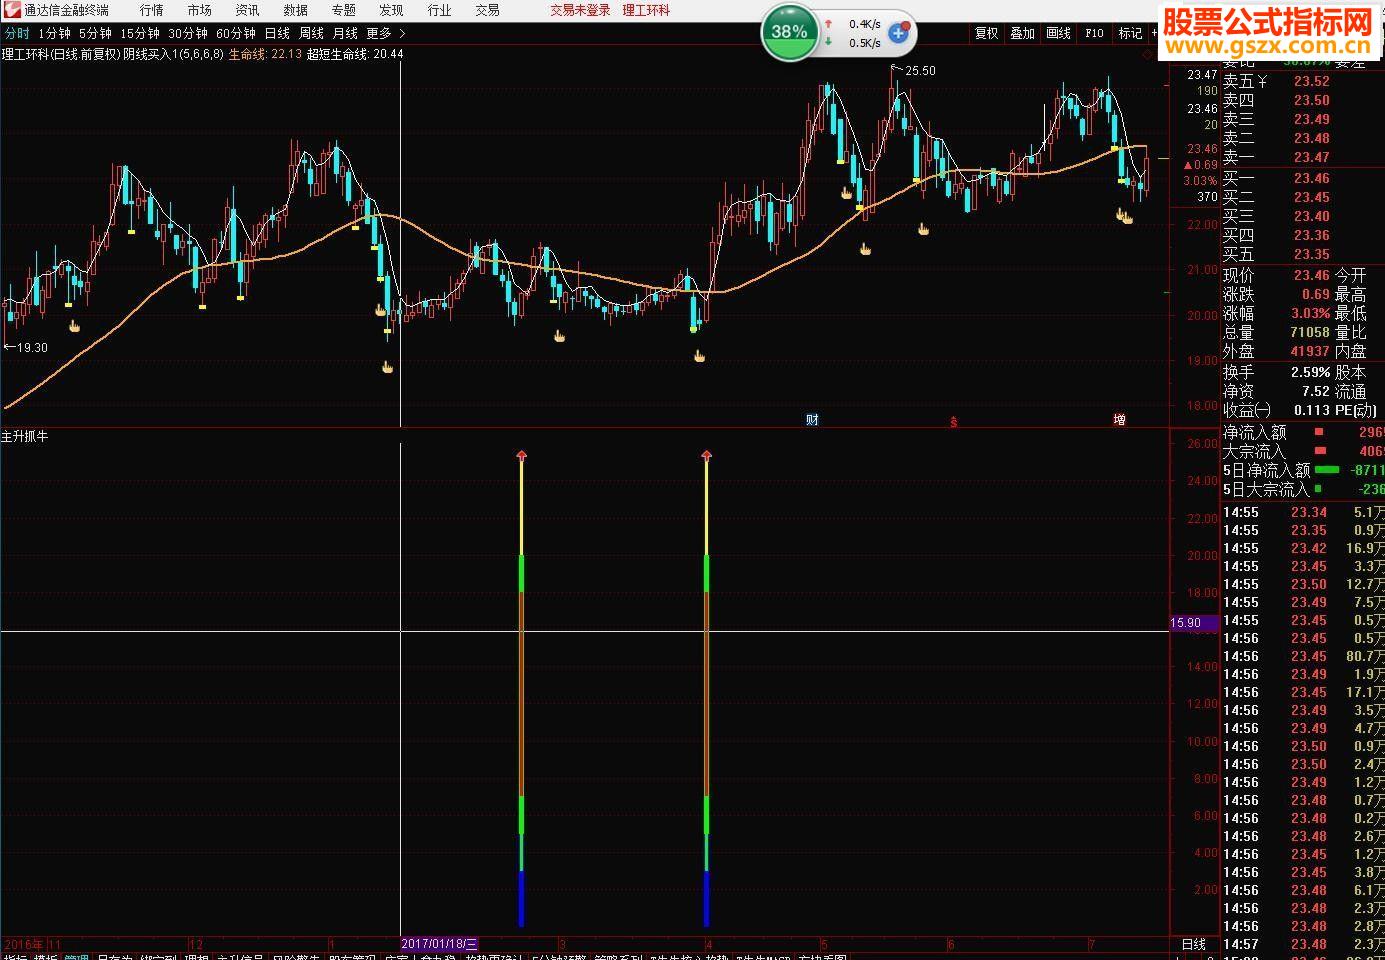
Task: Open the 发现 menu
Action: 392,10
